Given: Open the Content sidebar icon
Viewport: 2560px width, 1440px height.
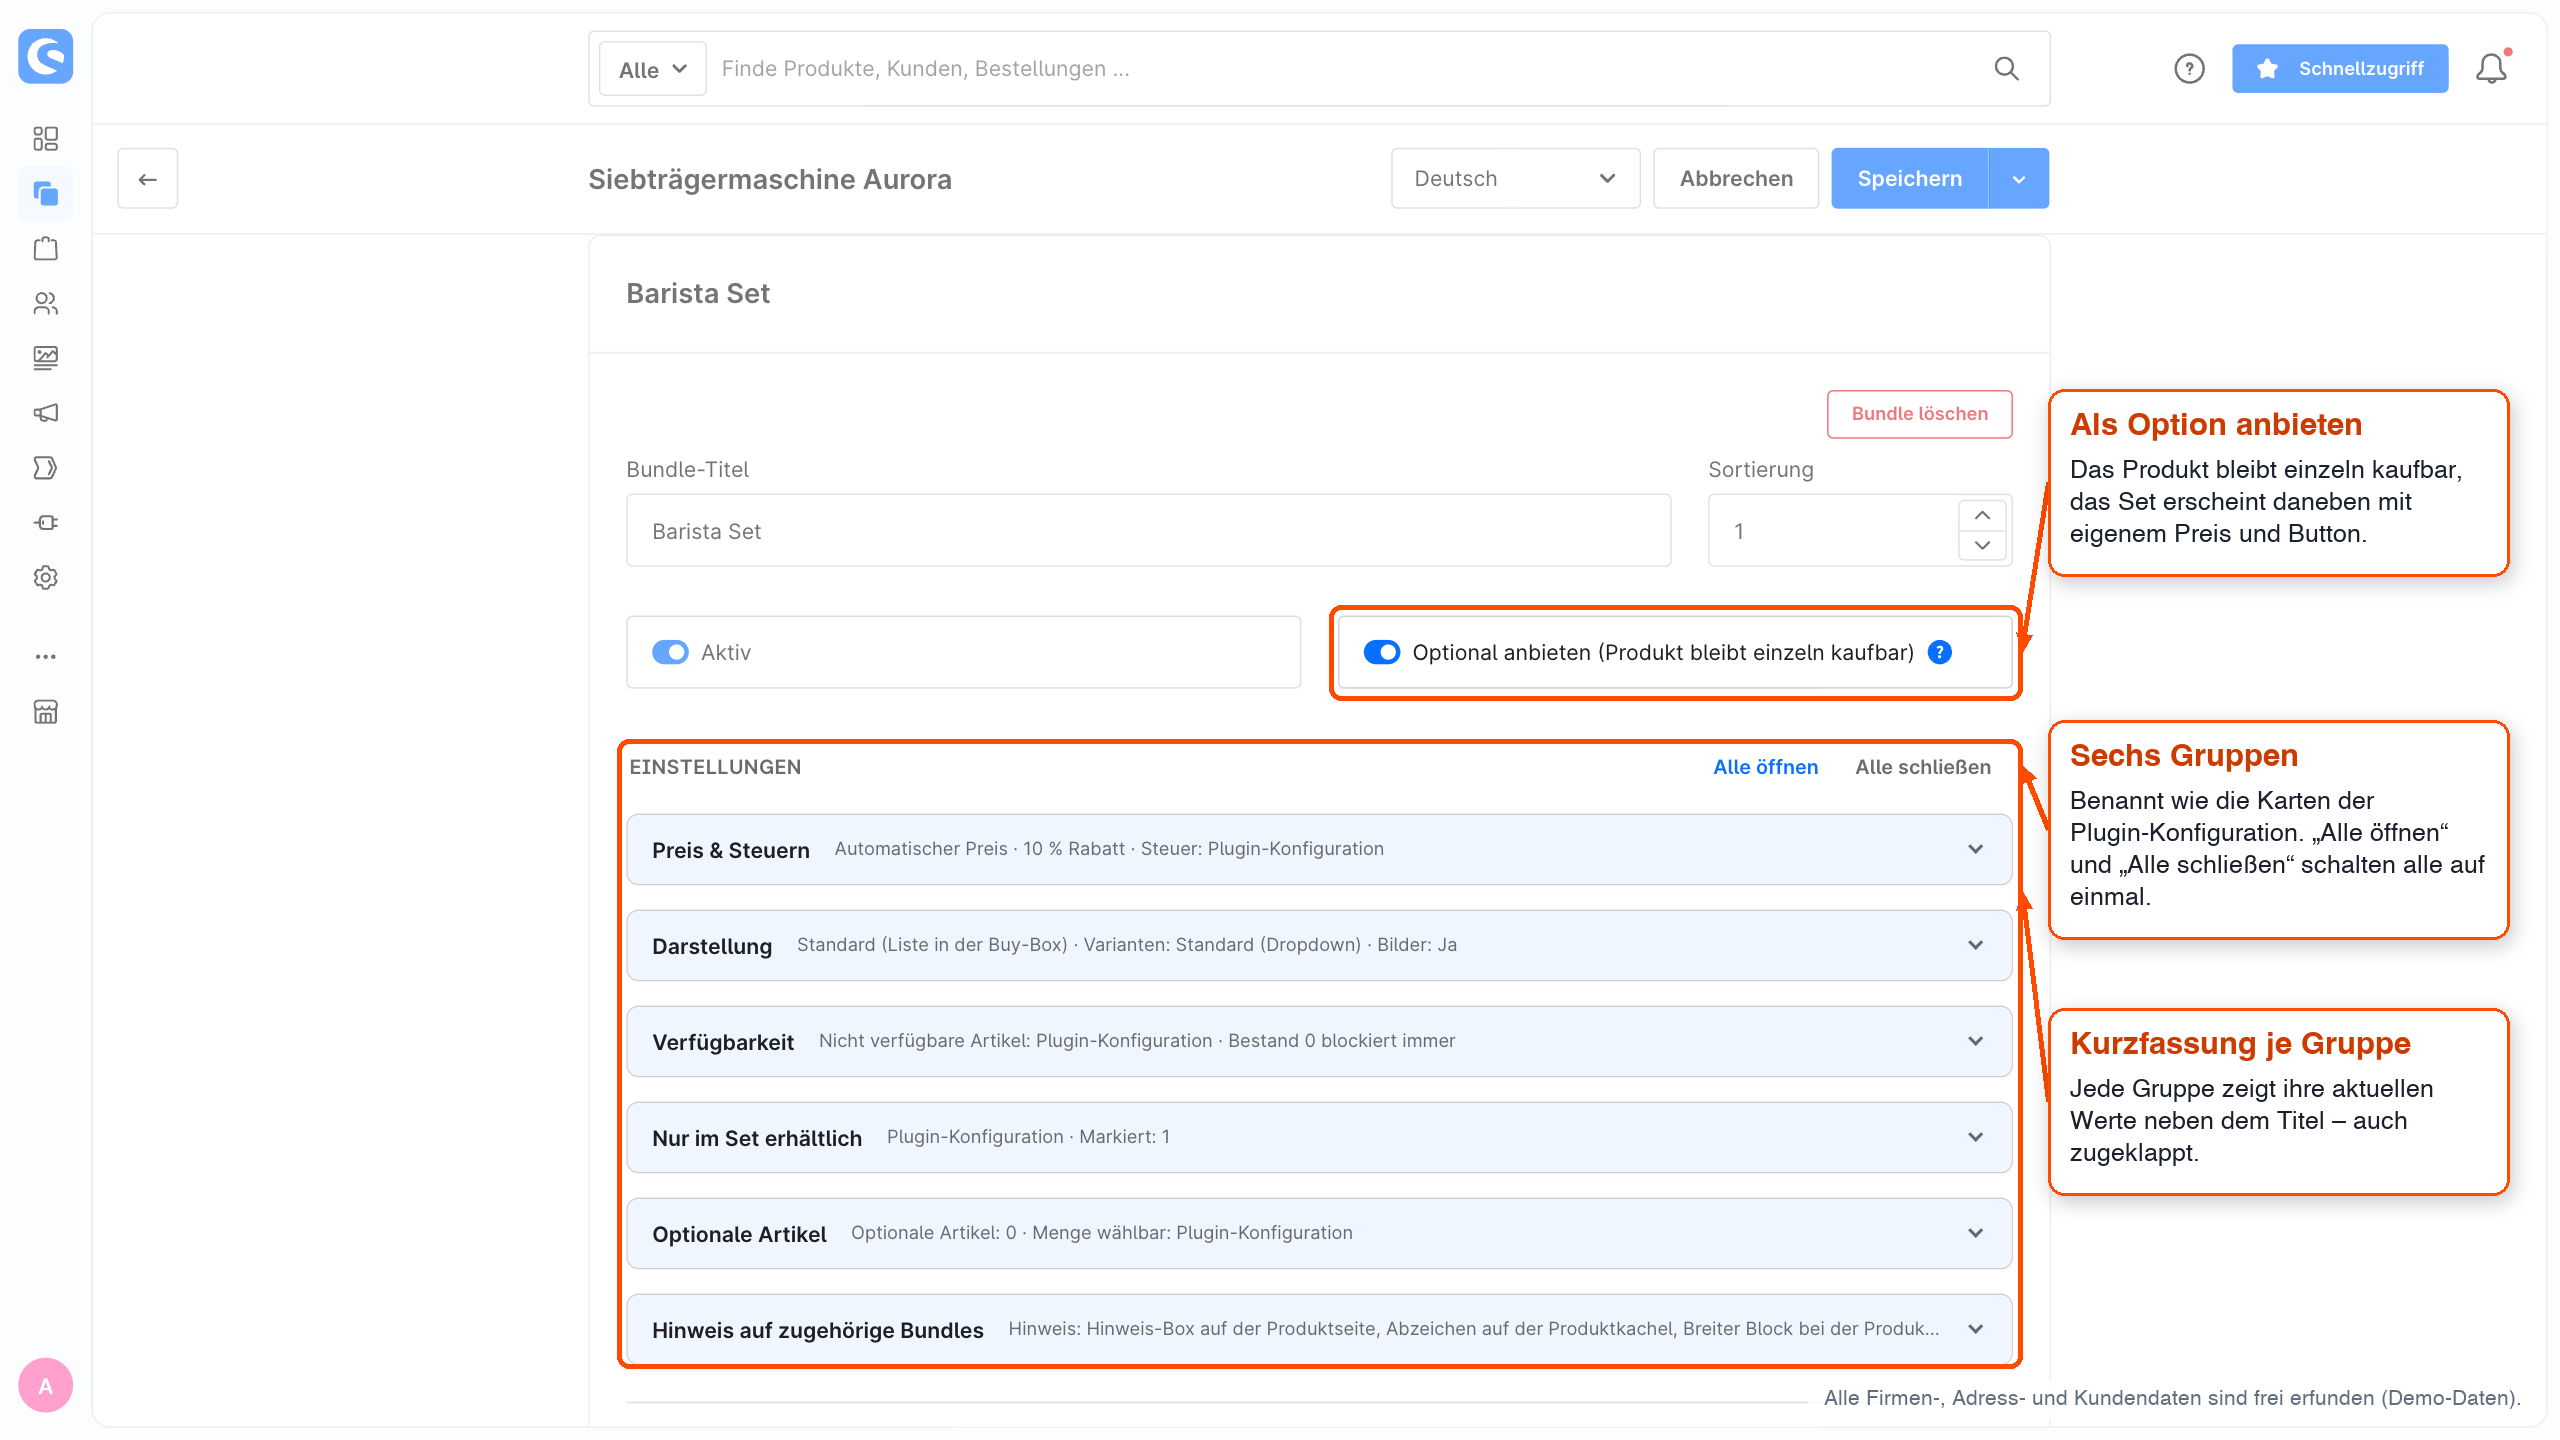Looking at the screenshot, I should [45, 358].
